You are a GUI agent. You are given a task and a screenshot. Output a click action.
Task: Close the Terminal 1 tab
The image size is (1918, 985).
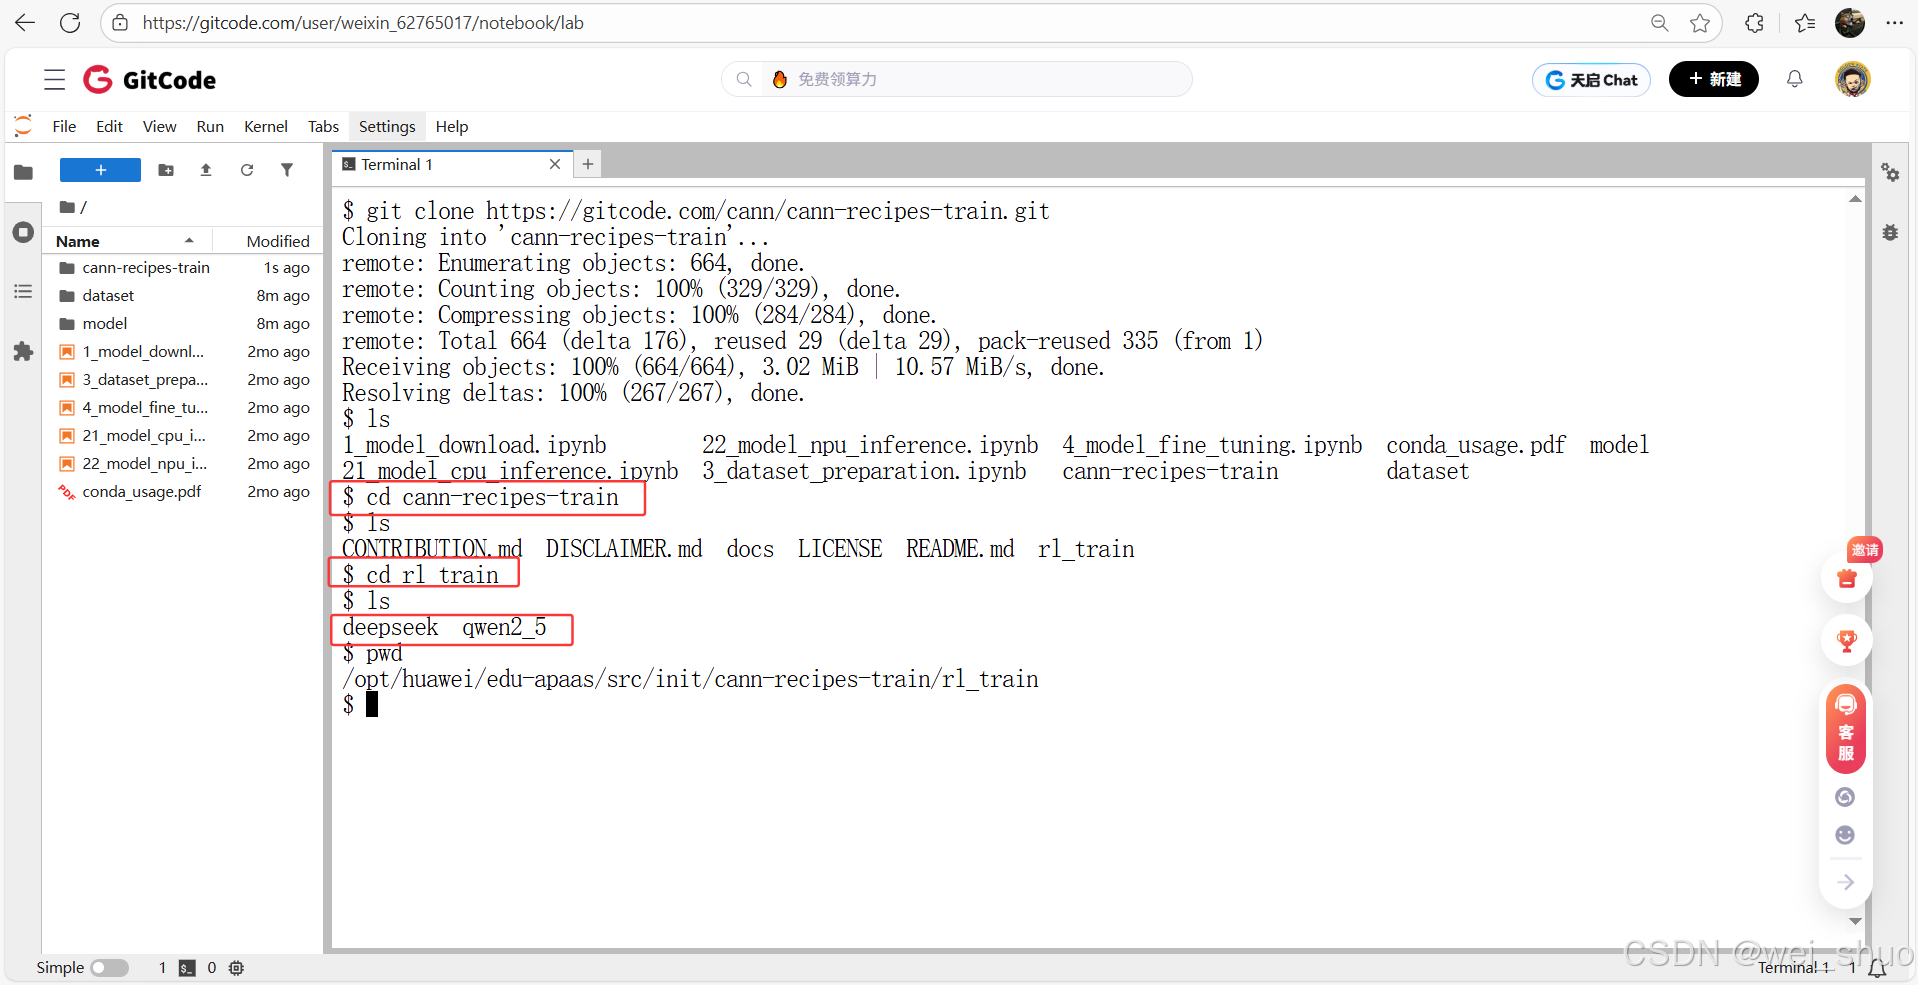click(x=555, y=164)
